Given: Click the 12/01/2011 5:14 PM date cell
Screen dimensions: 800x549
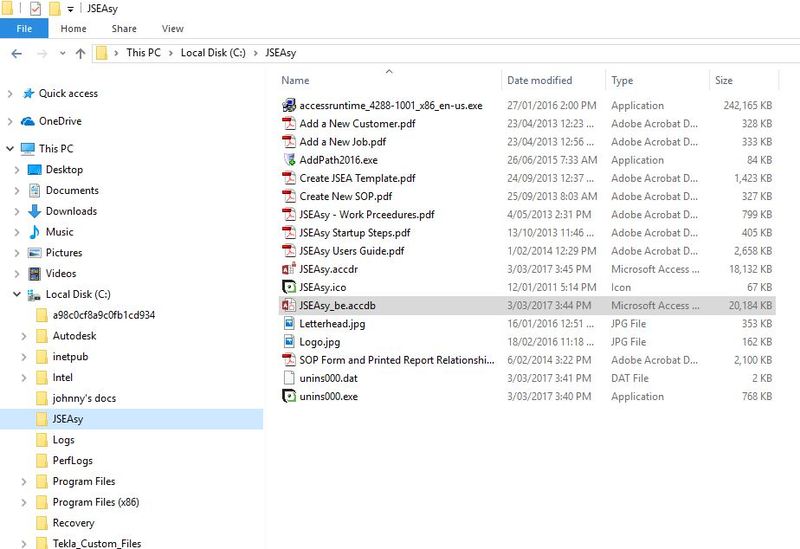Looking at the screenshot, I should [552, 287].
